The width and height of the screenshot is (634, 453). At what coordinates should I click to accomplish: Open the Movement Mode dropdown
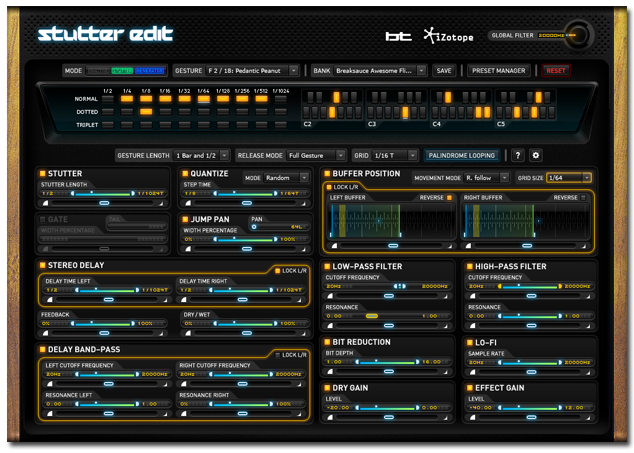pos(486,178)
